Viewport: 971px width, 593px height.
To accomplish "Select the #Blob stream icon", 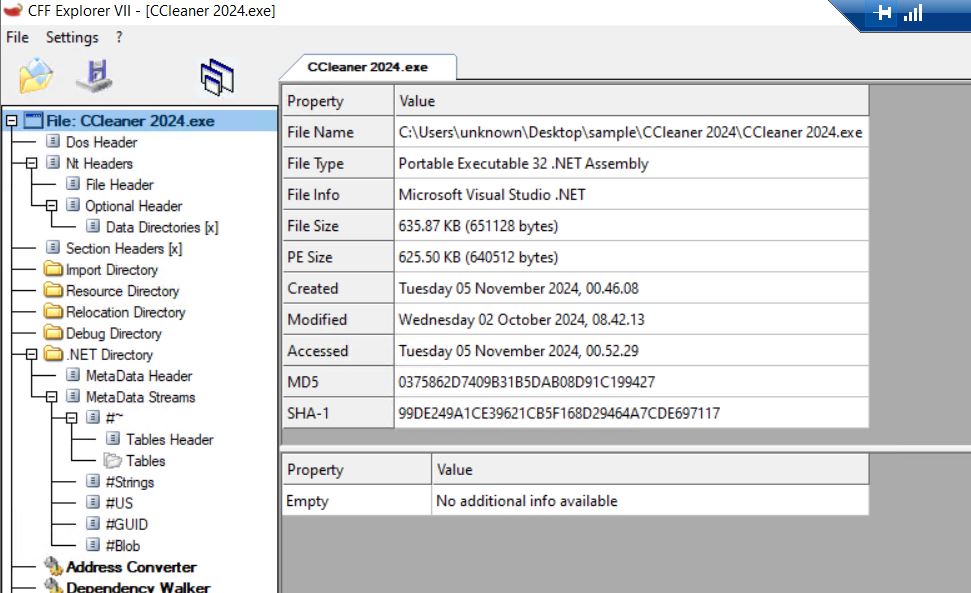I will click(x=93, y=545).
